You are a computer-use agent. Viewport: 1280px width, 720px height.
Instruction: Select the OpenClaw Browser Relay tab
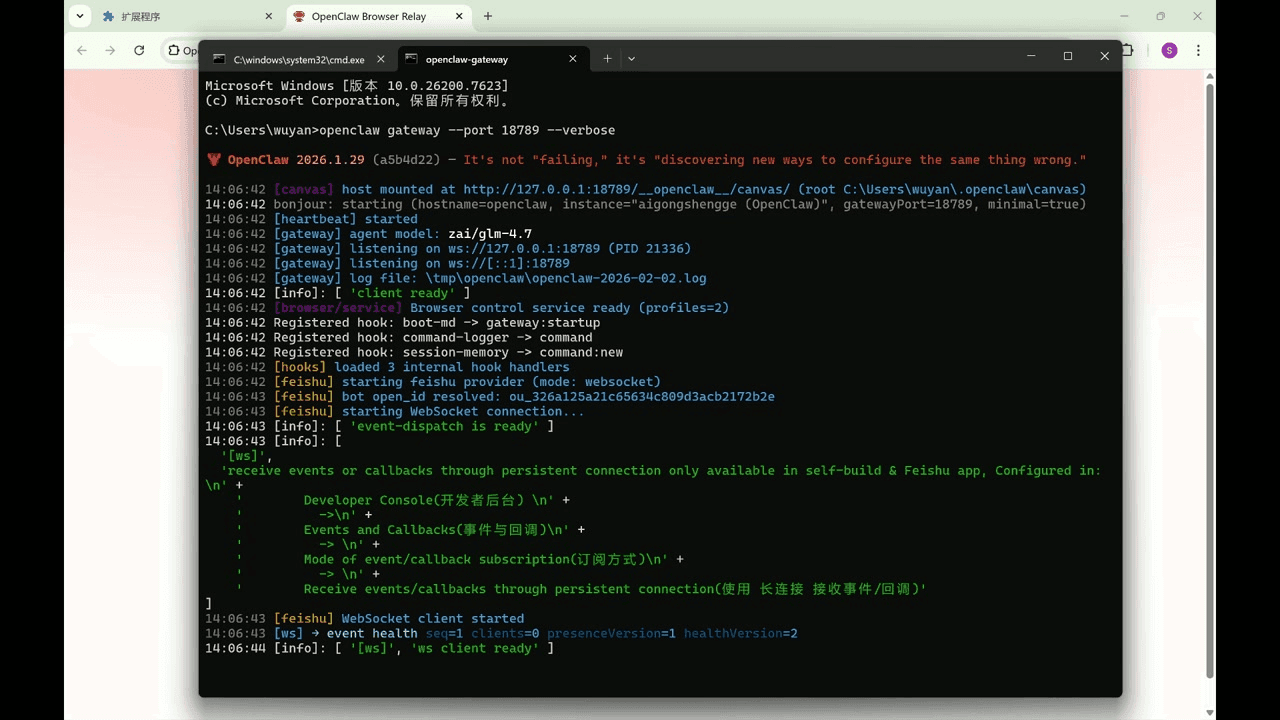pyautogui.click(x=370, y=17)
